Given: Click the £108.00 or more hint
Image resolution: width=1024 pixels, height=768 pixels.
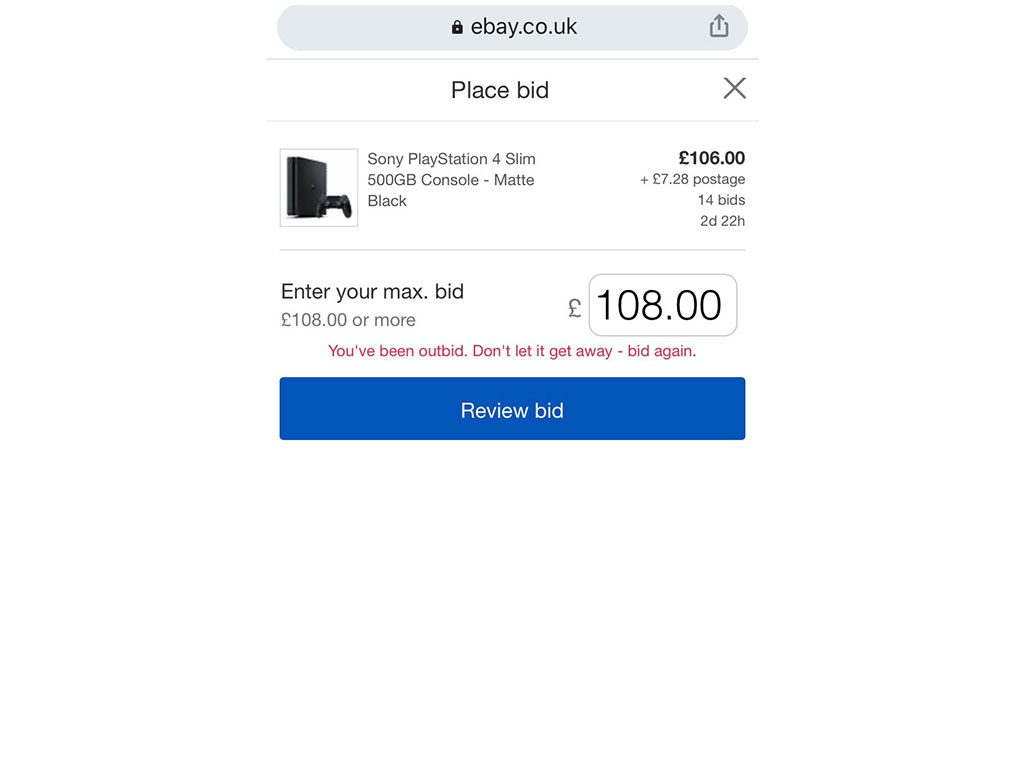Looking at the screenshot, I should pyautogui.click(x=348, y=320).
